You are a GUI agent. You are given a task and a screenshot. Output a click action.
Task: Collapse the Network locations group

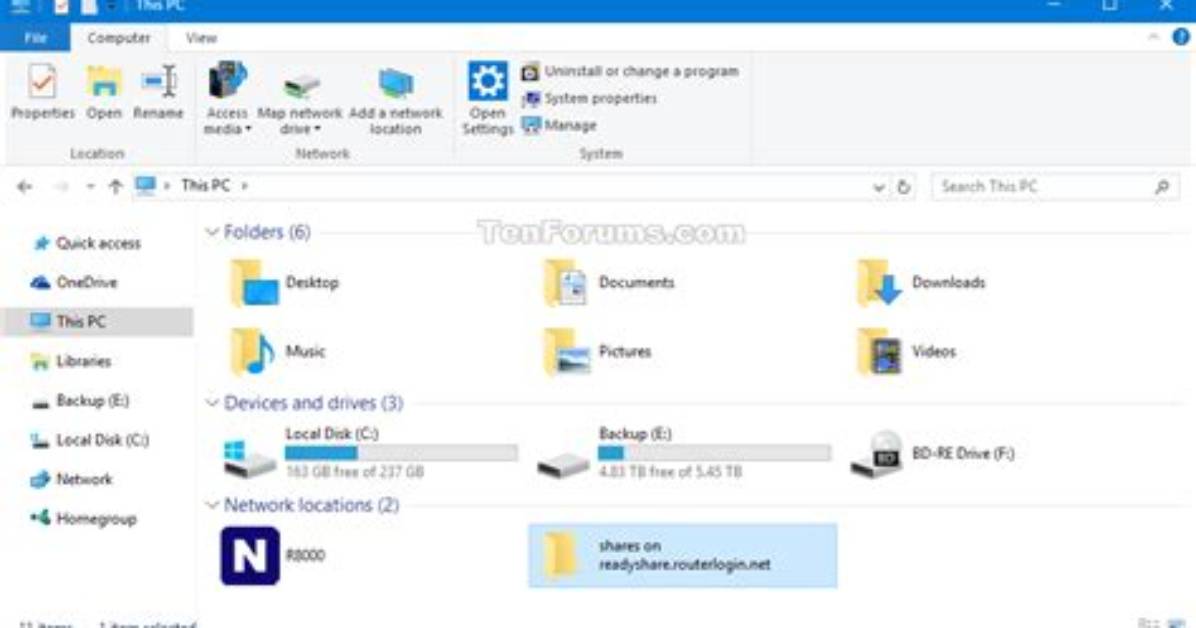tap(212, 505)
